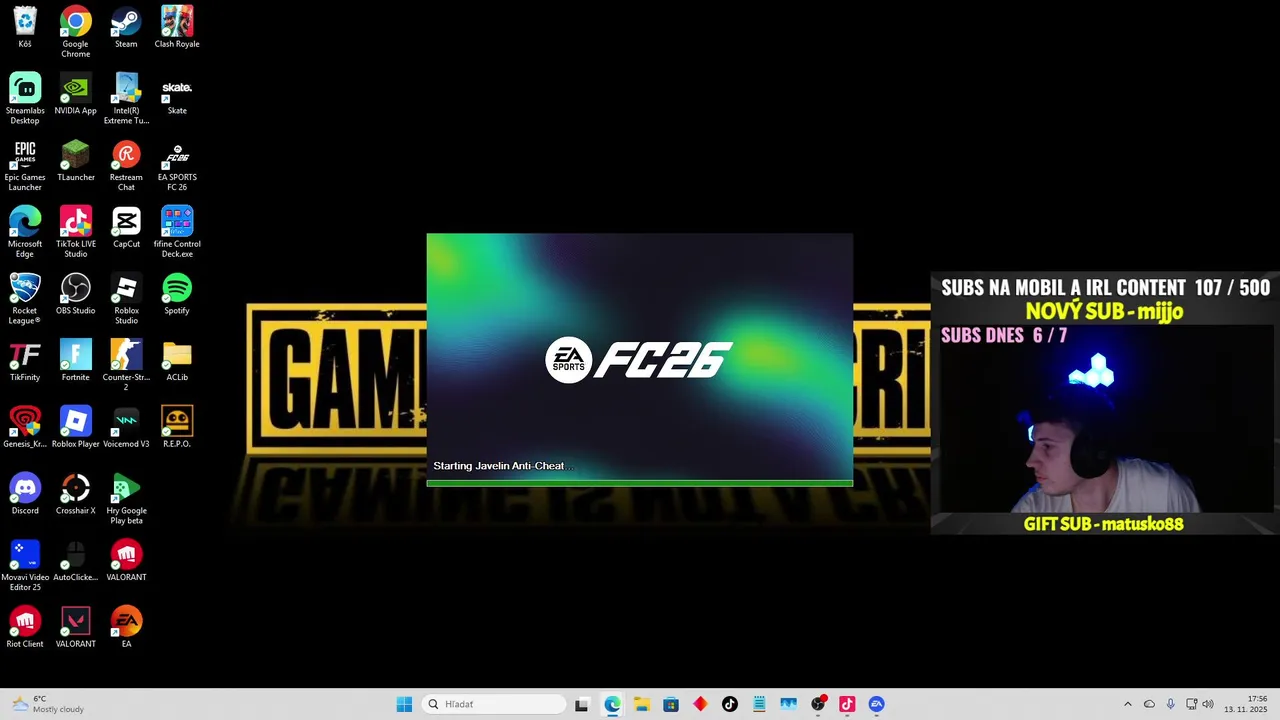Select the Microsoft Edge desktop shortcut
Viewport: 1280px width, 720px height.
[25, 232]
